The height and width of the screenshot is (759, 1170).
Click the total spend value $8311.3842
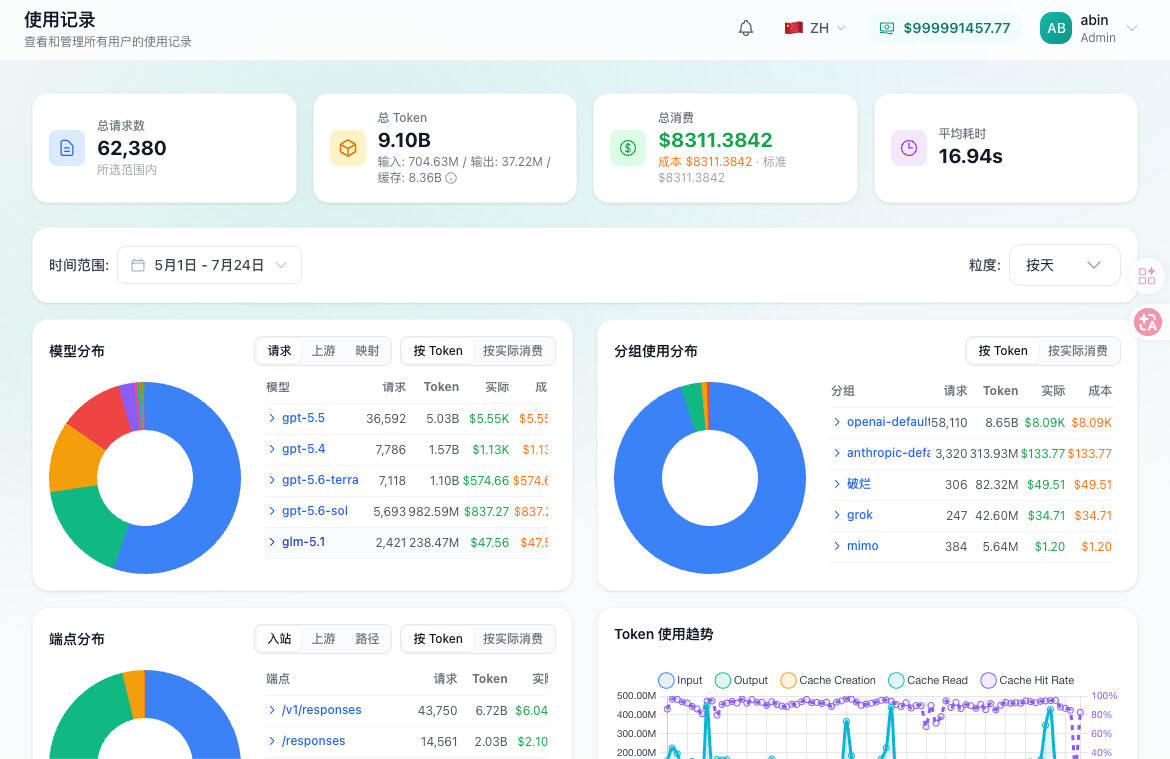[715, 140]
